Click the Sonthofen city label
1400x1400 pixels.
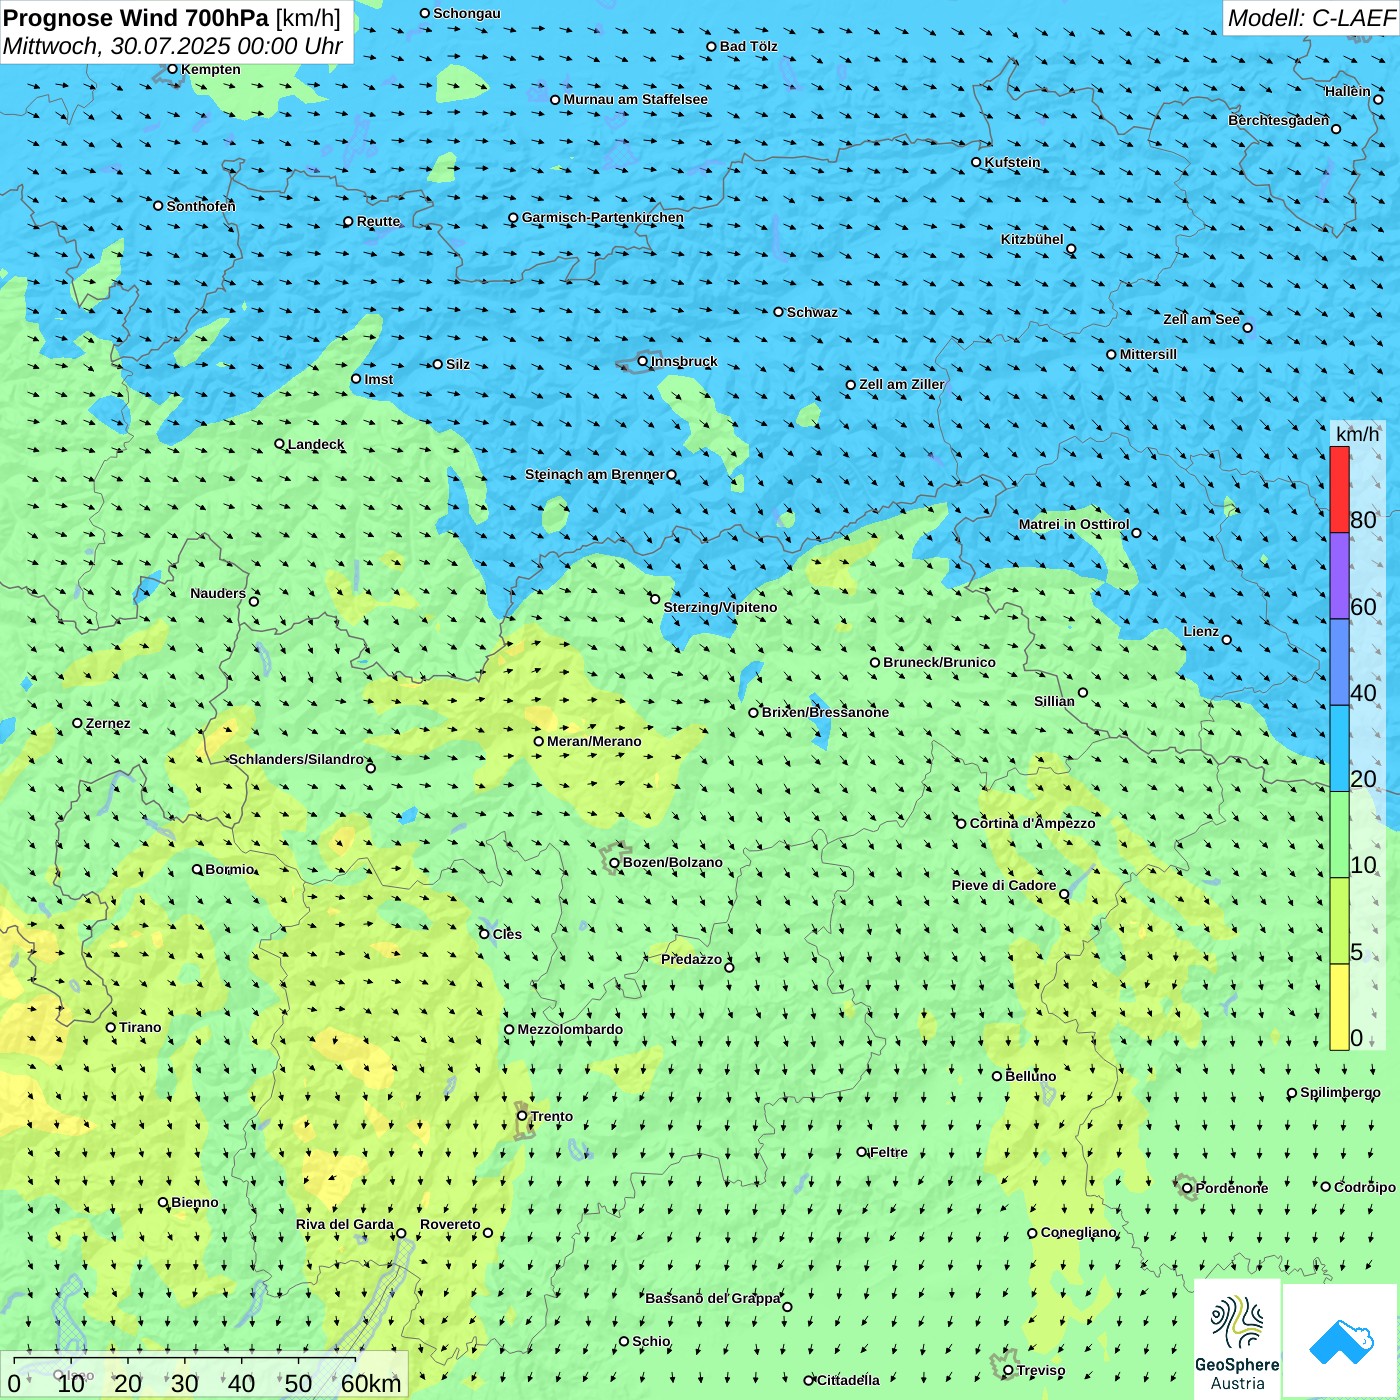point(200,206)
